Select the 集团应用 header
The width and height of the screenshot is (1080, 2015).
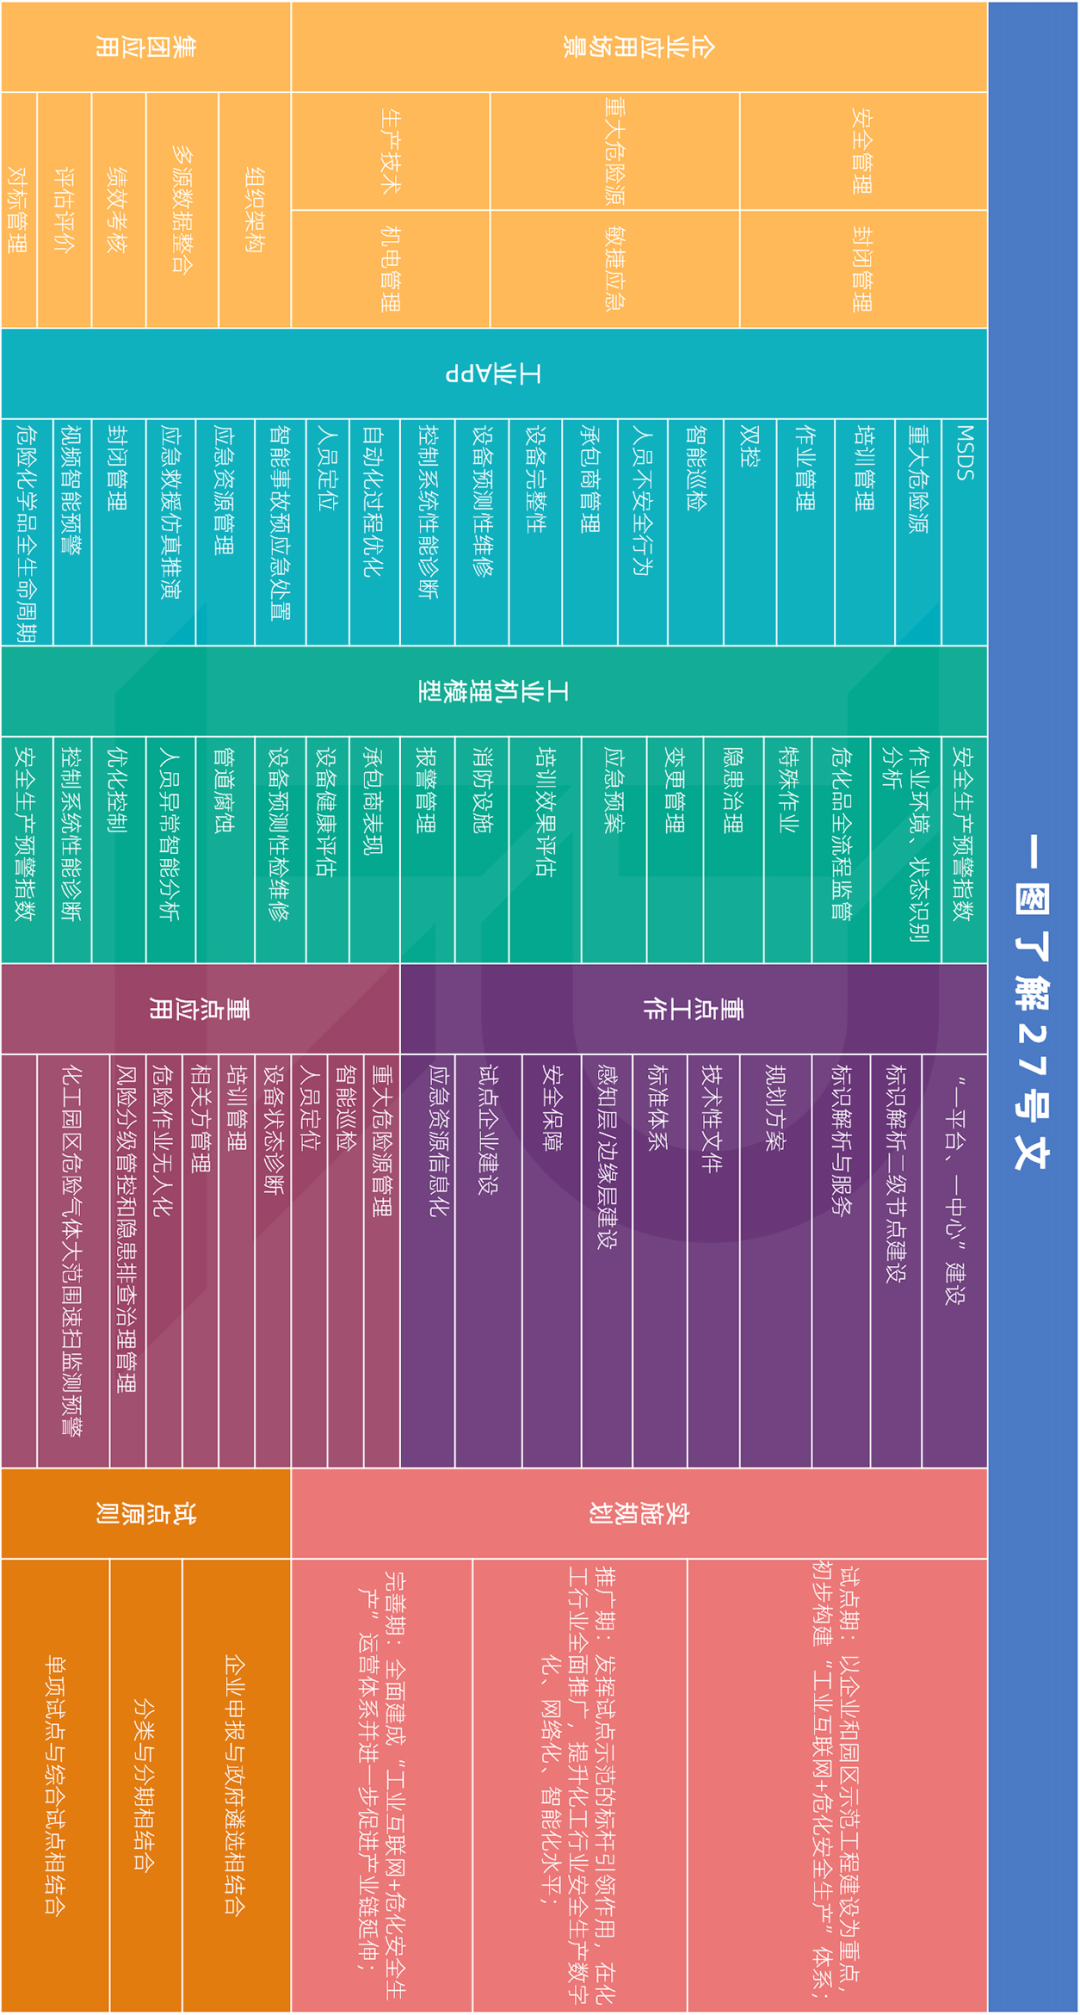tap(145, 47)
